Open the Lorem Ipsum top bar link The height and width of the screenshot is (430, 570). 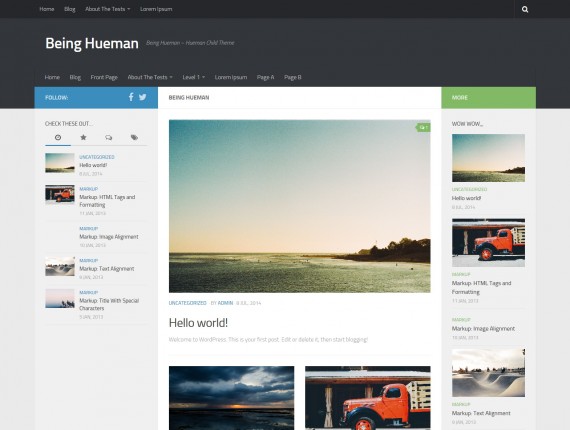pos(156,9)
